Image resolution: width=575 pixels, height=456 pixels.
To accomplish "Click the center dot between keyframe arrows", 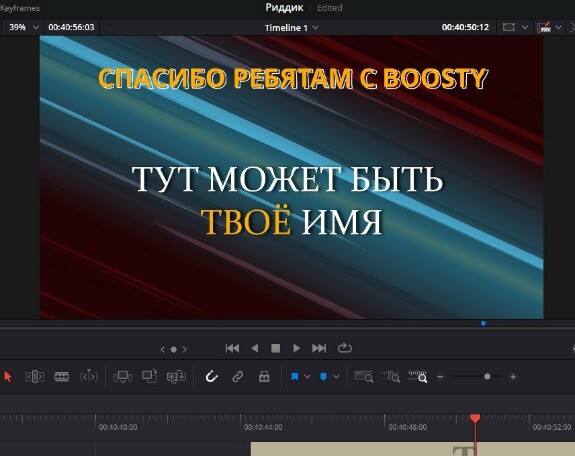I will (x=174, y=350).
